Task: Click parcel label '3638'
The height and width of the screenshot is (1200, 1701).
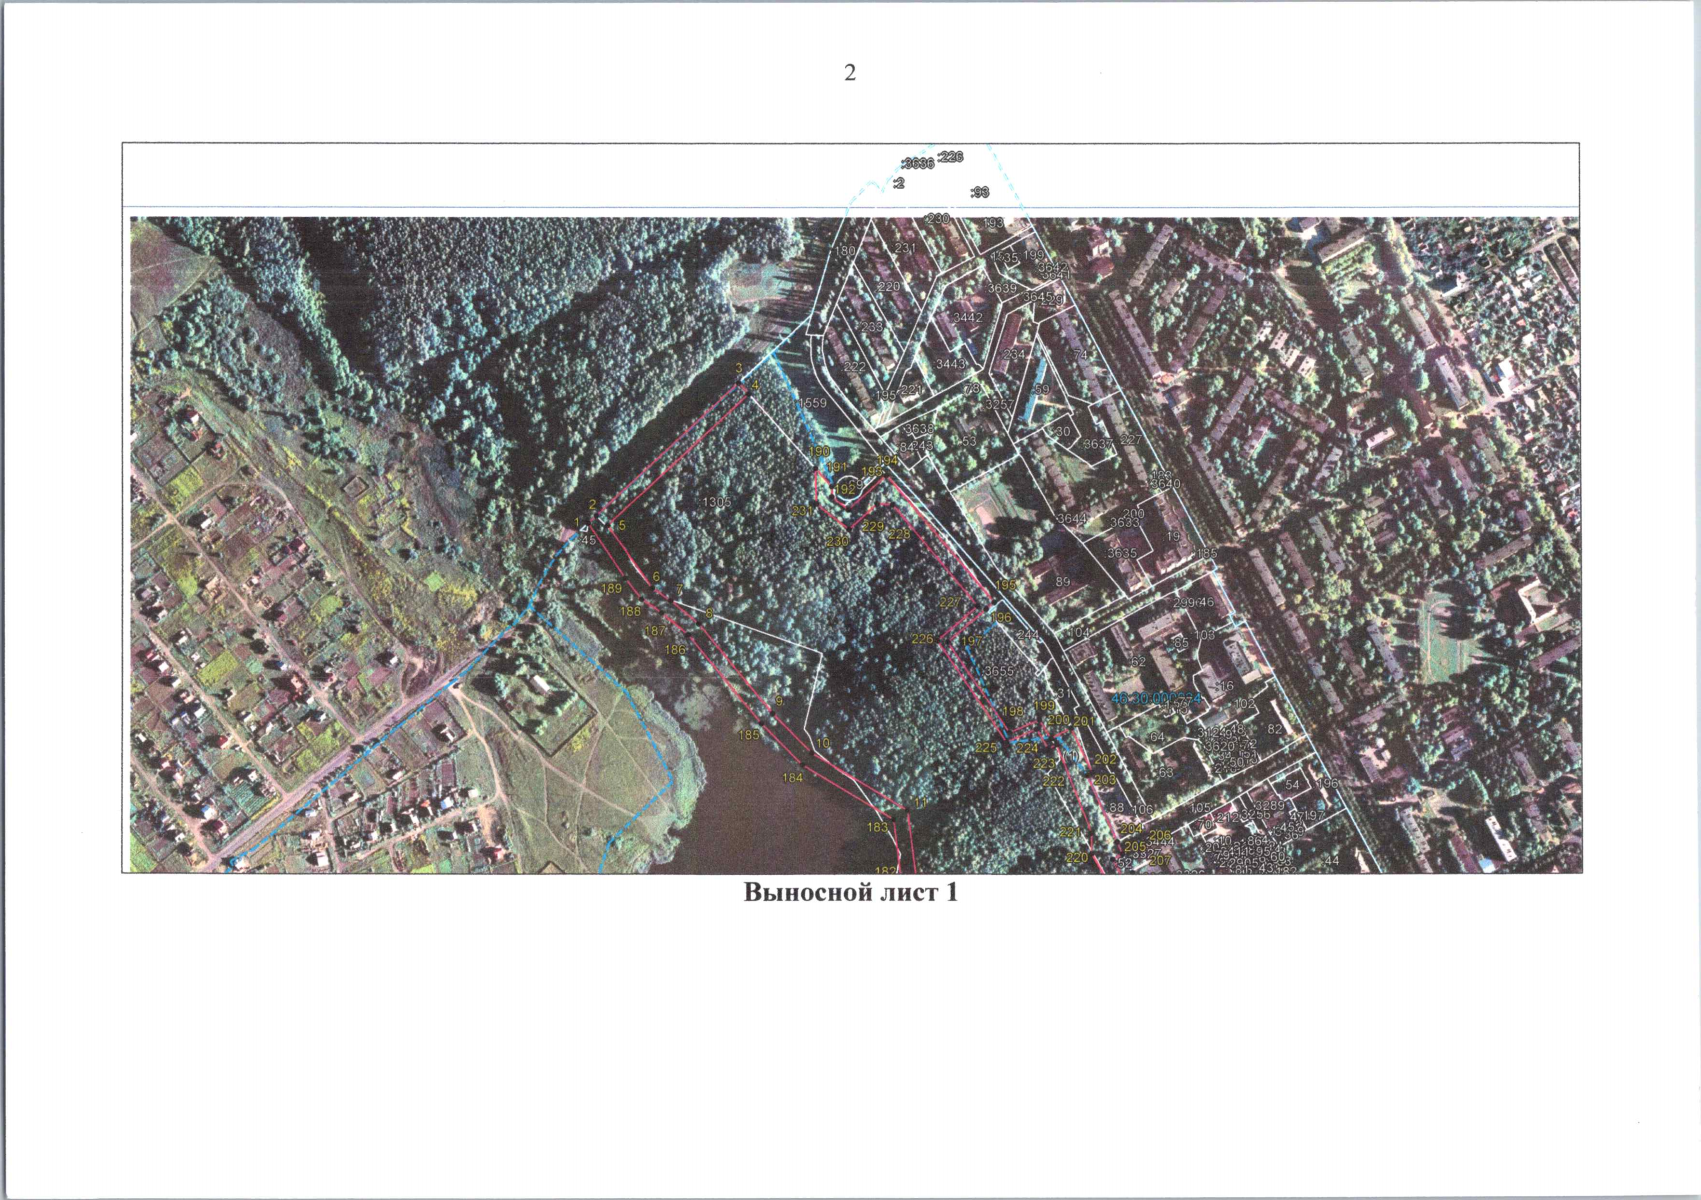Action: 919,430
